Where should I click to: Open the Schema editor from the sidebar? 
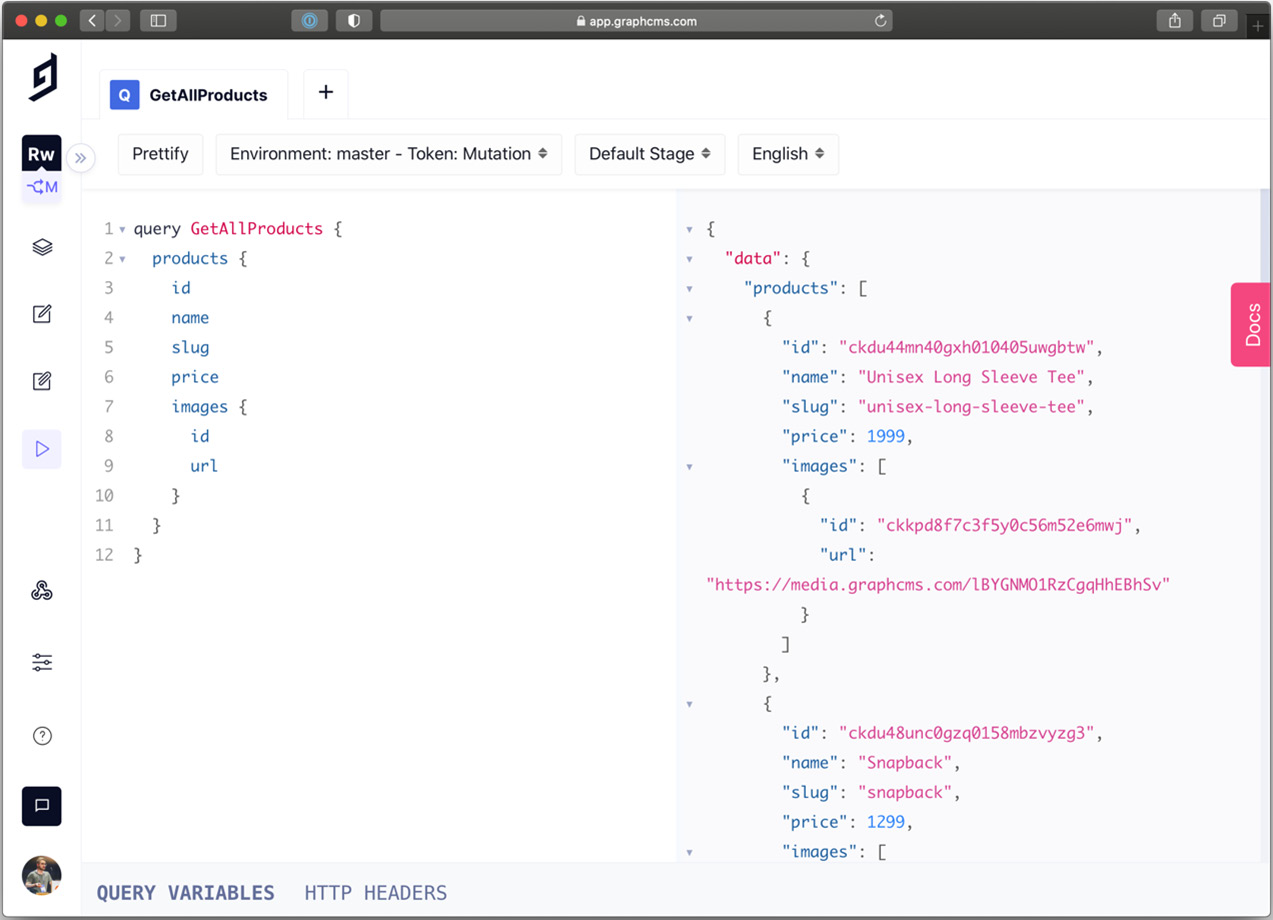[41, 247]
